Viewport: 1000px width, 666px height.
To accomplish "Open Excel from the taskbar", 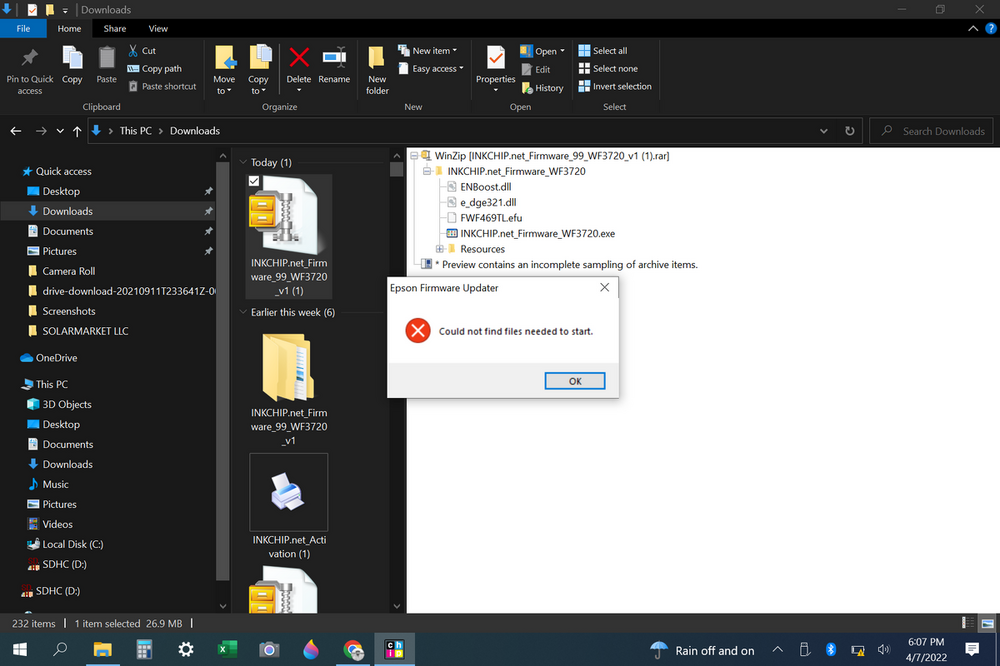I will click(227, 649).
